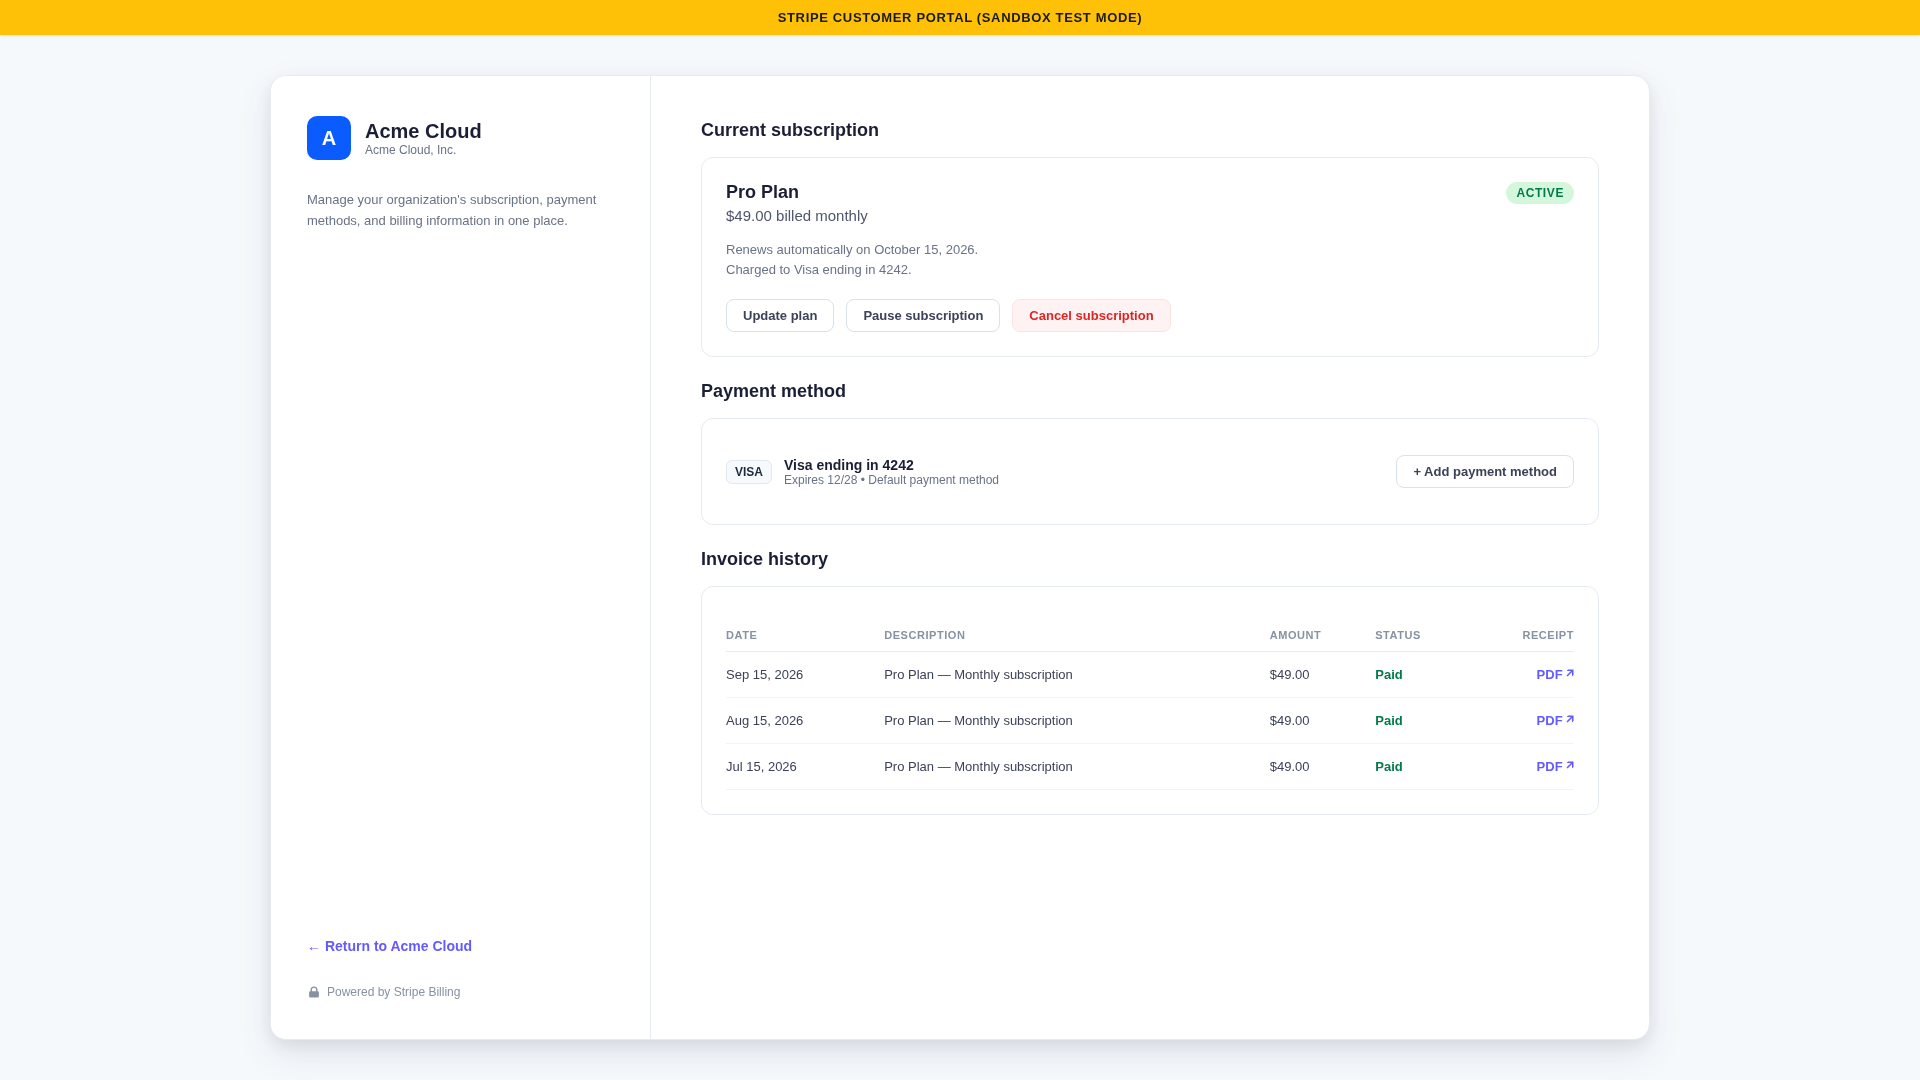
Task: Click Cancel subscription
Action: [1091, 316]
